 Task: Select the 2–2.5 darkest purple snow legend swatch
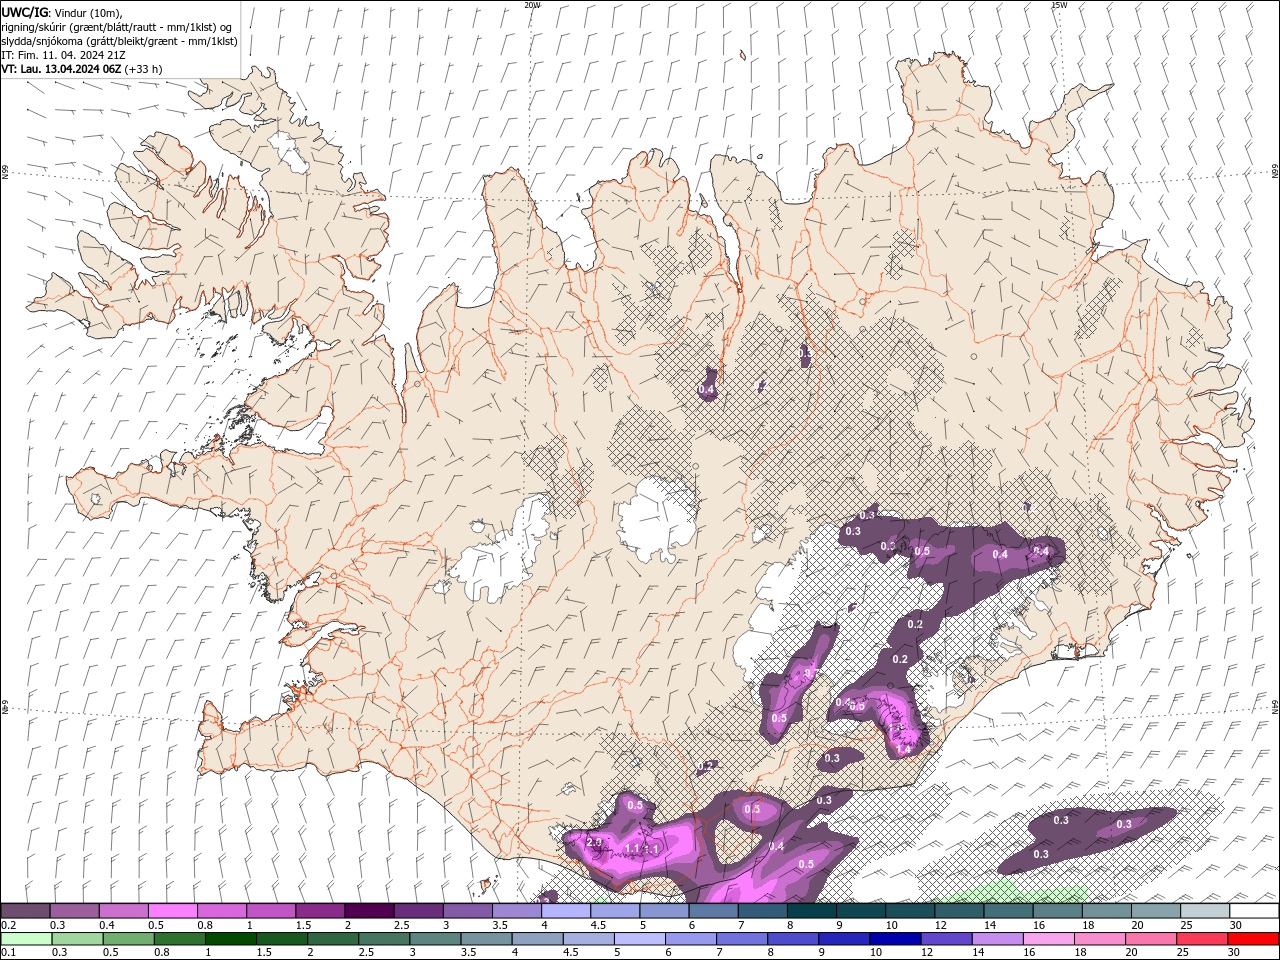click(x=369, y=910)
